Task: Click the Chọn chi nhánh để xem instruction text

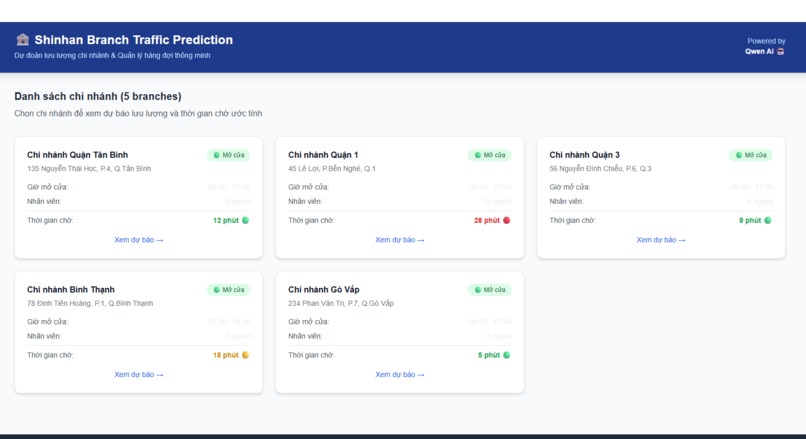Action: tap(138, 113)
